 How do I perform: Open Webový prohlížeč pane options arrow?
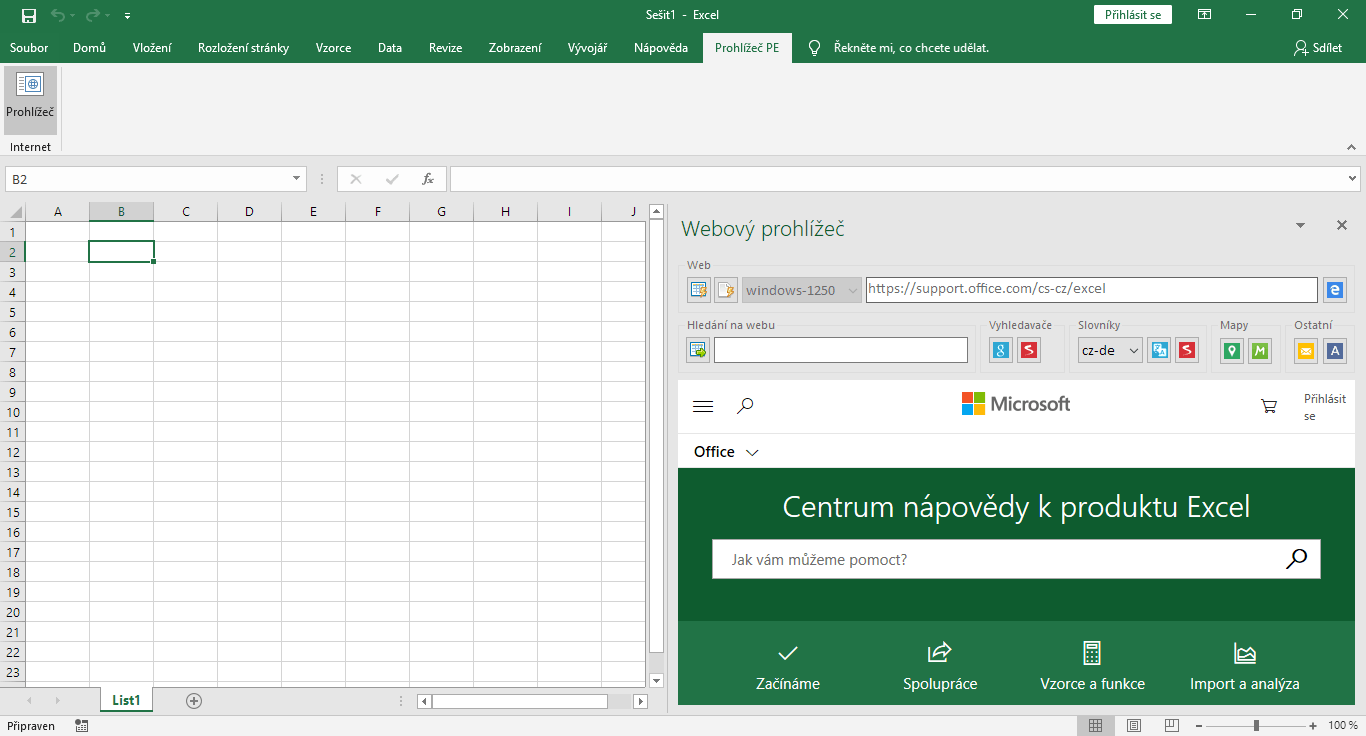[1300, 226]
